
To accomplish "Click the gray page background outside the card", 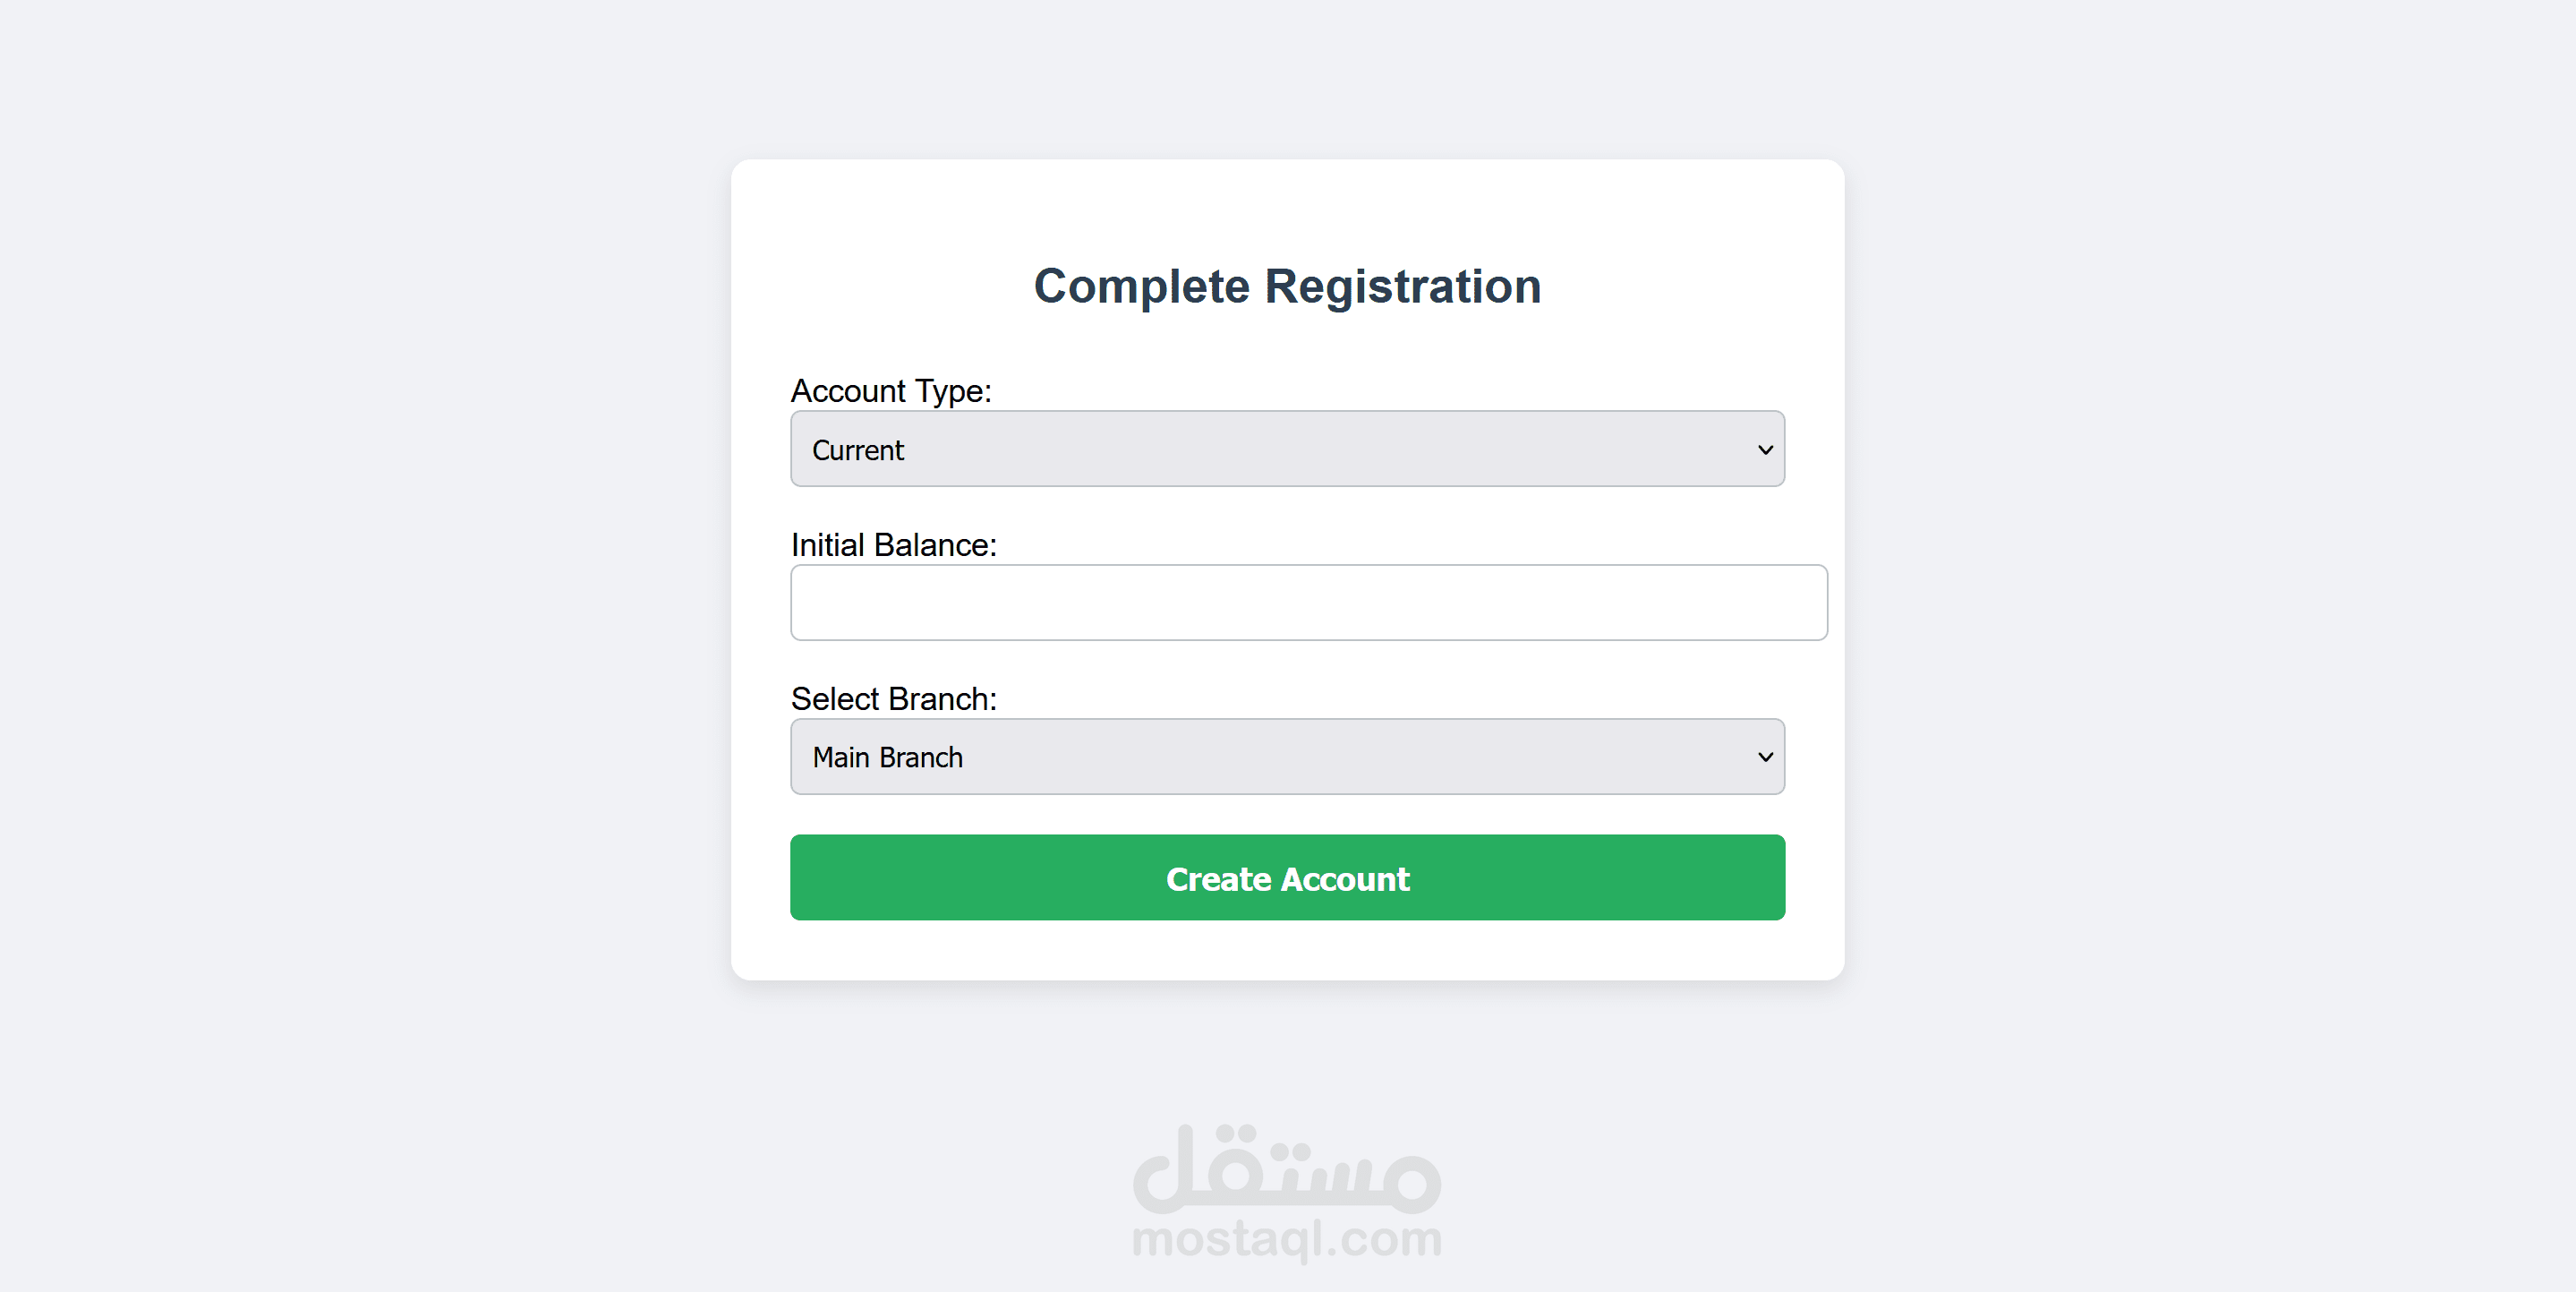I will (x=360, y=640).
